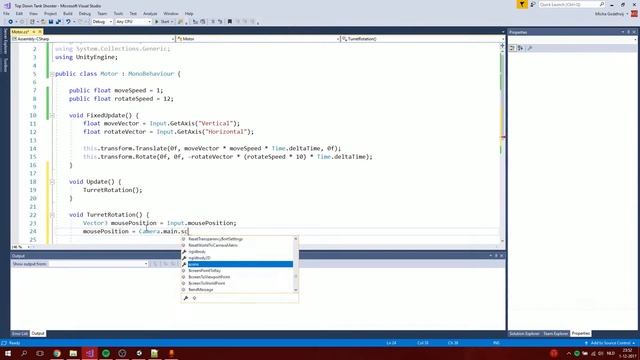Viewport: 640px width, 360px height.
Task: Filter IntelliSense by properties wrench icon
Action: [186, 298]
